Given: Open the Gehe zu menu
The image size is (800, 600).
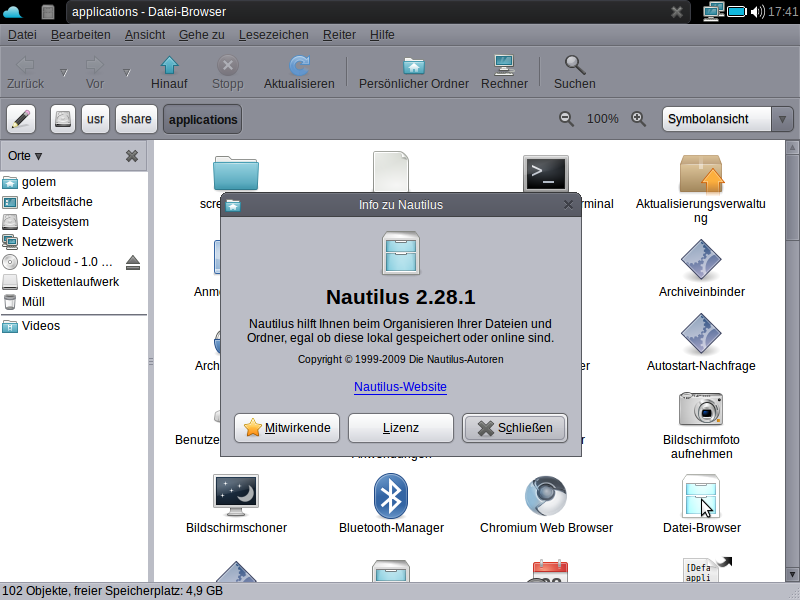Looking at the screenshot, I should tap(201, 34).
